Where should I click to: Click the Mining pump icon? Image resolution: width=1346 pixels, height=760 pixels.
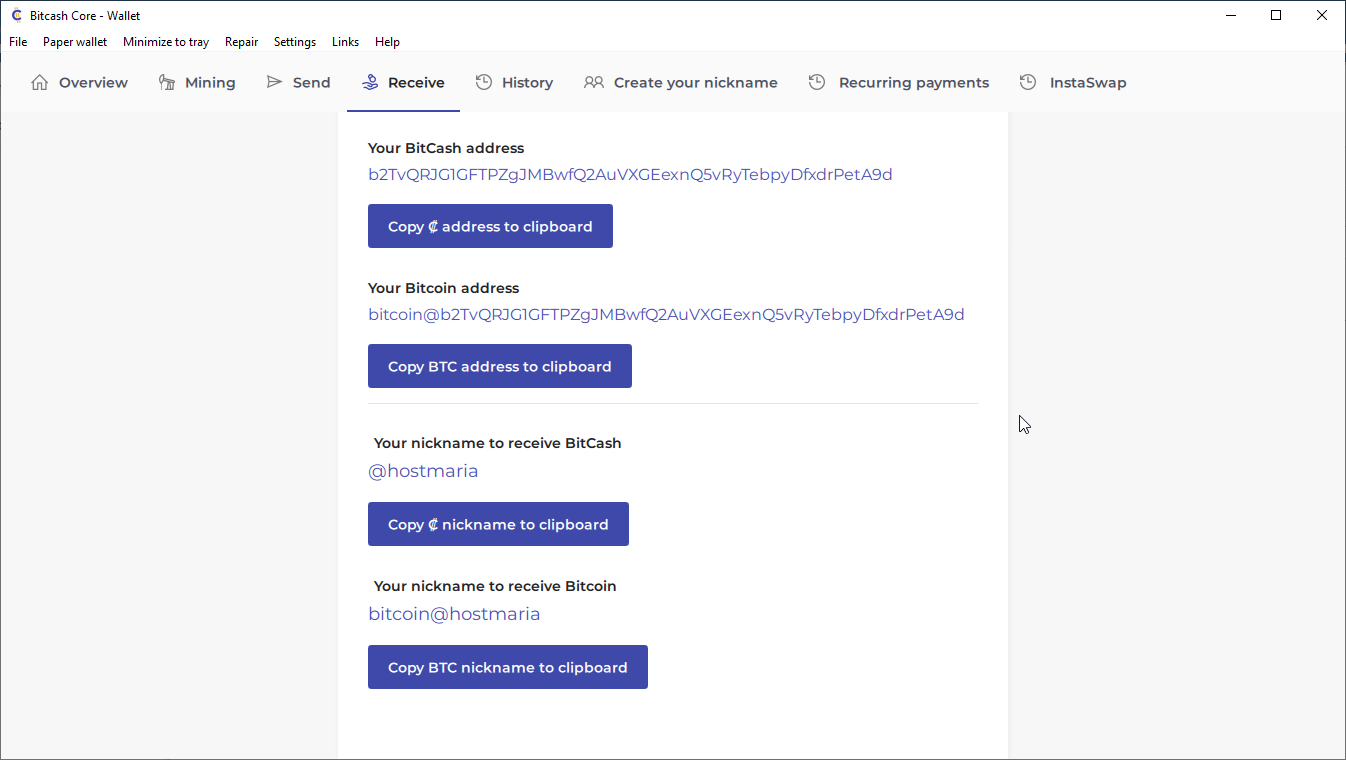(x=167, y=82)
